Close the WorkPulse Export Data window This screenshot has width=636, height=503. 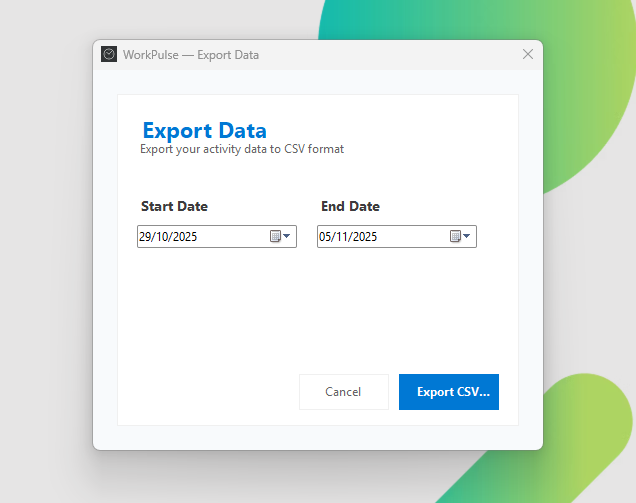tap(528, 54)
